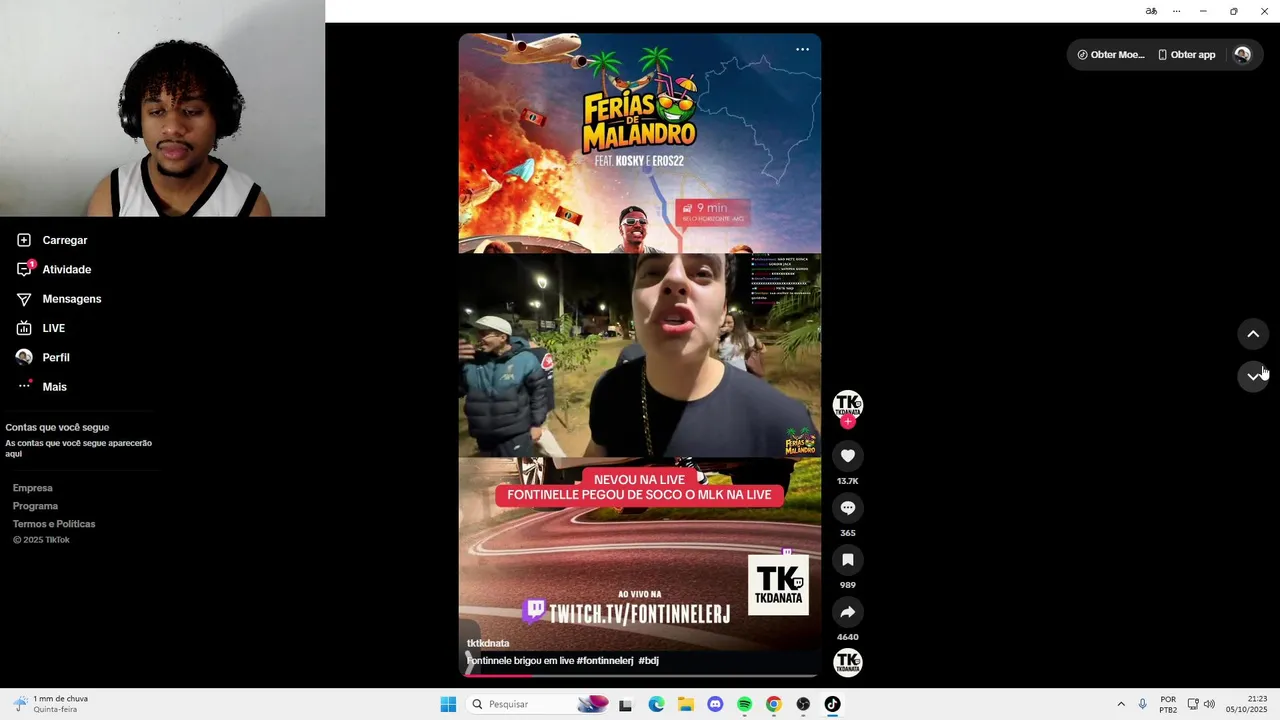Click TikTok app icon in taskbar
This screenshot has height=720, width=1280.
pyautogui.click(x=832, y=704)
